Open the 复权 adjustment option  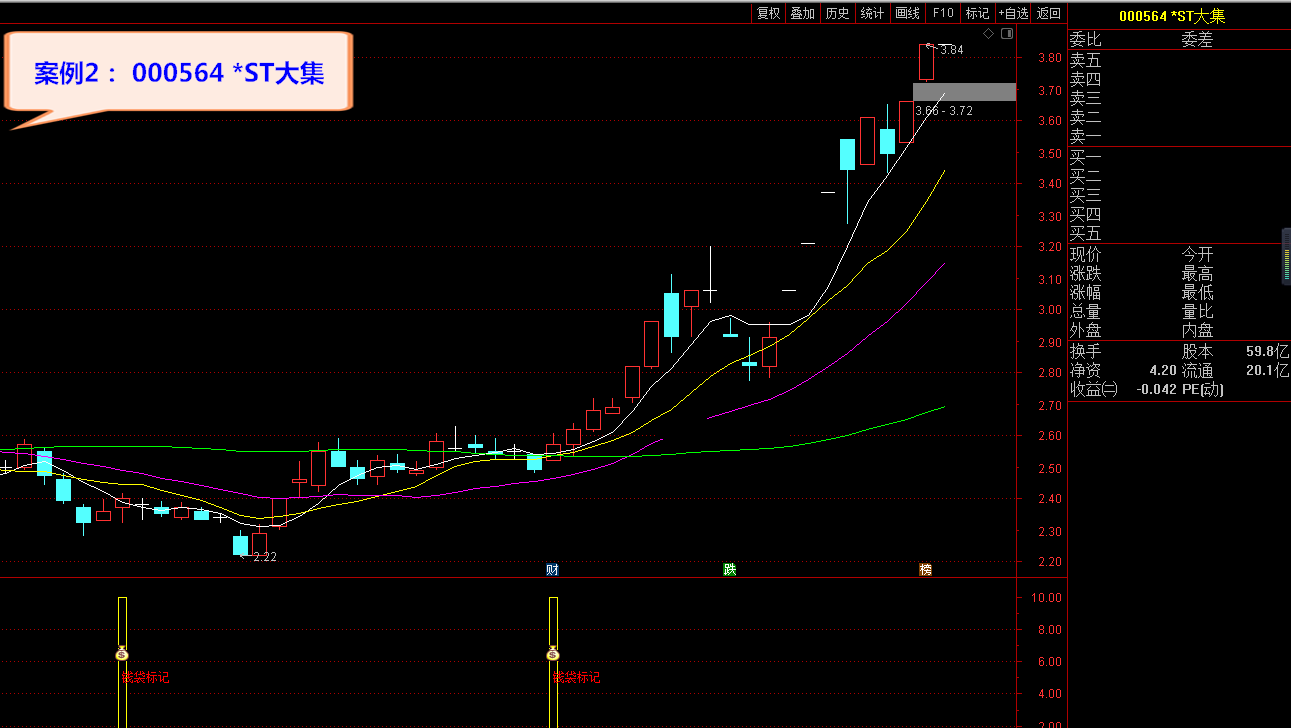[768, 13]
